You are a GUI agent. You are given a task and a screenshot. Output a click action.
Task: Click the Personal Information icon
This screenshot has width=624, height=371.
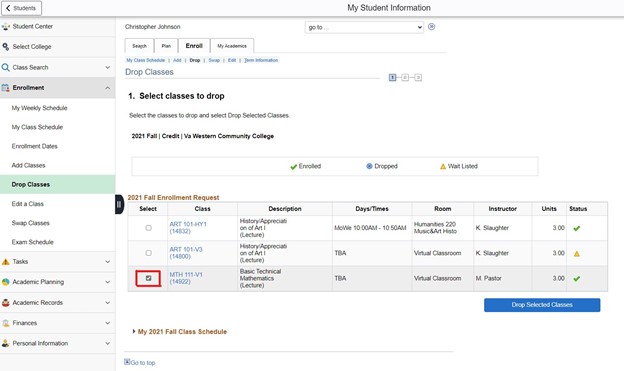coord(6,343)
